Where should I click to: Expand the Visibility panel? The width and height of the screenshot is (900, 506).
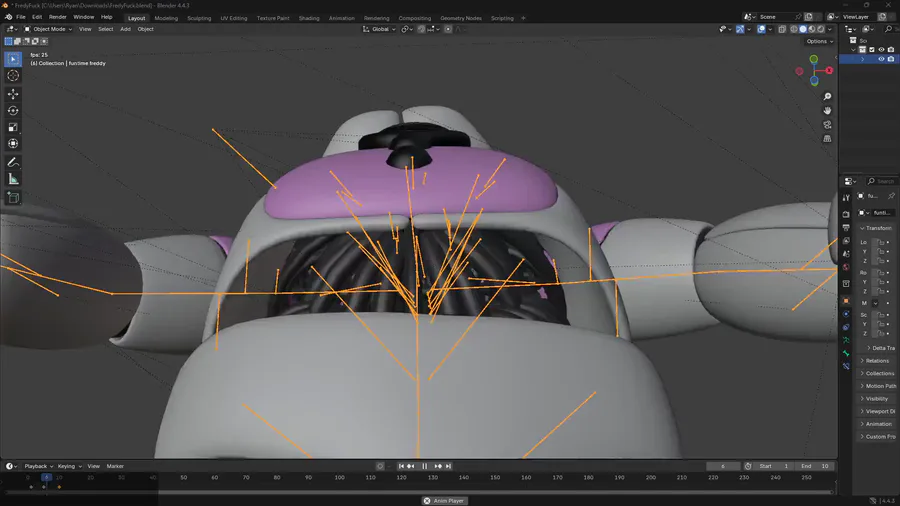coord(874,399)
